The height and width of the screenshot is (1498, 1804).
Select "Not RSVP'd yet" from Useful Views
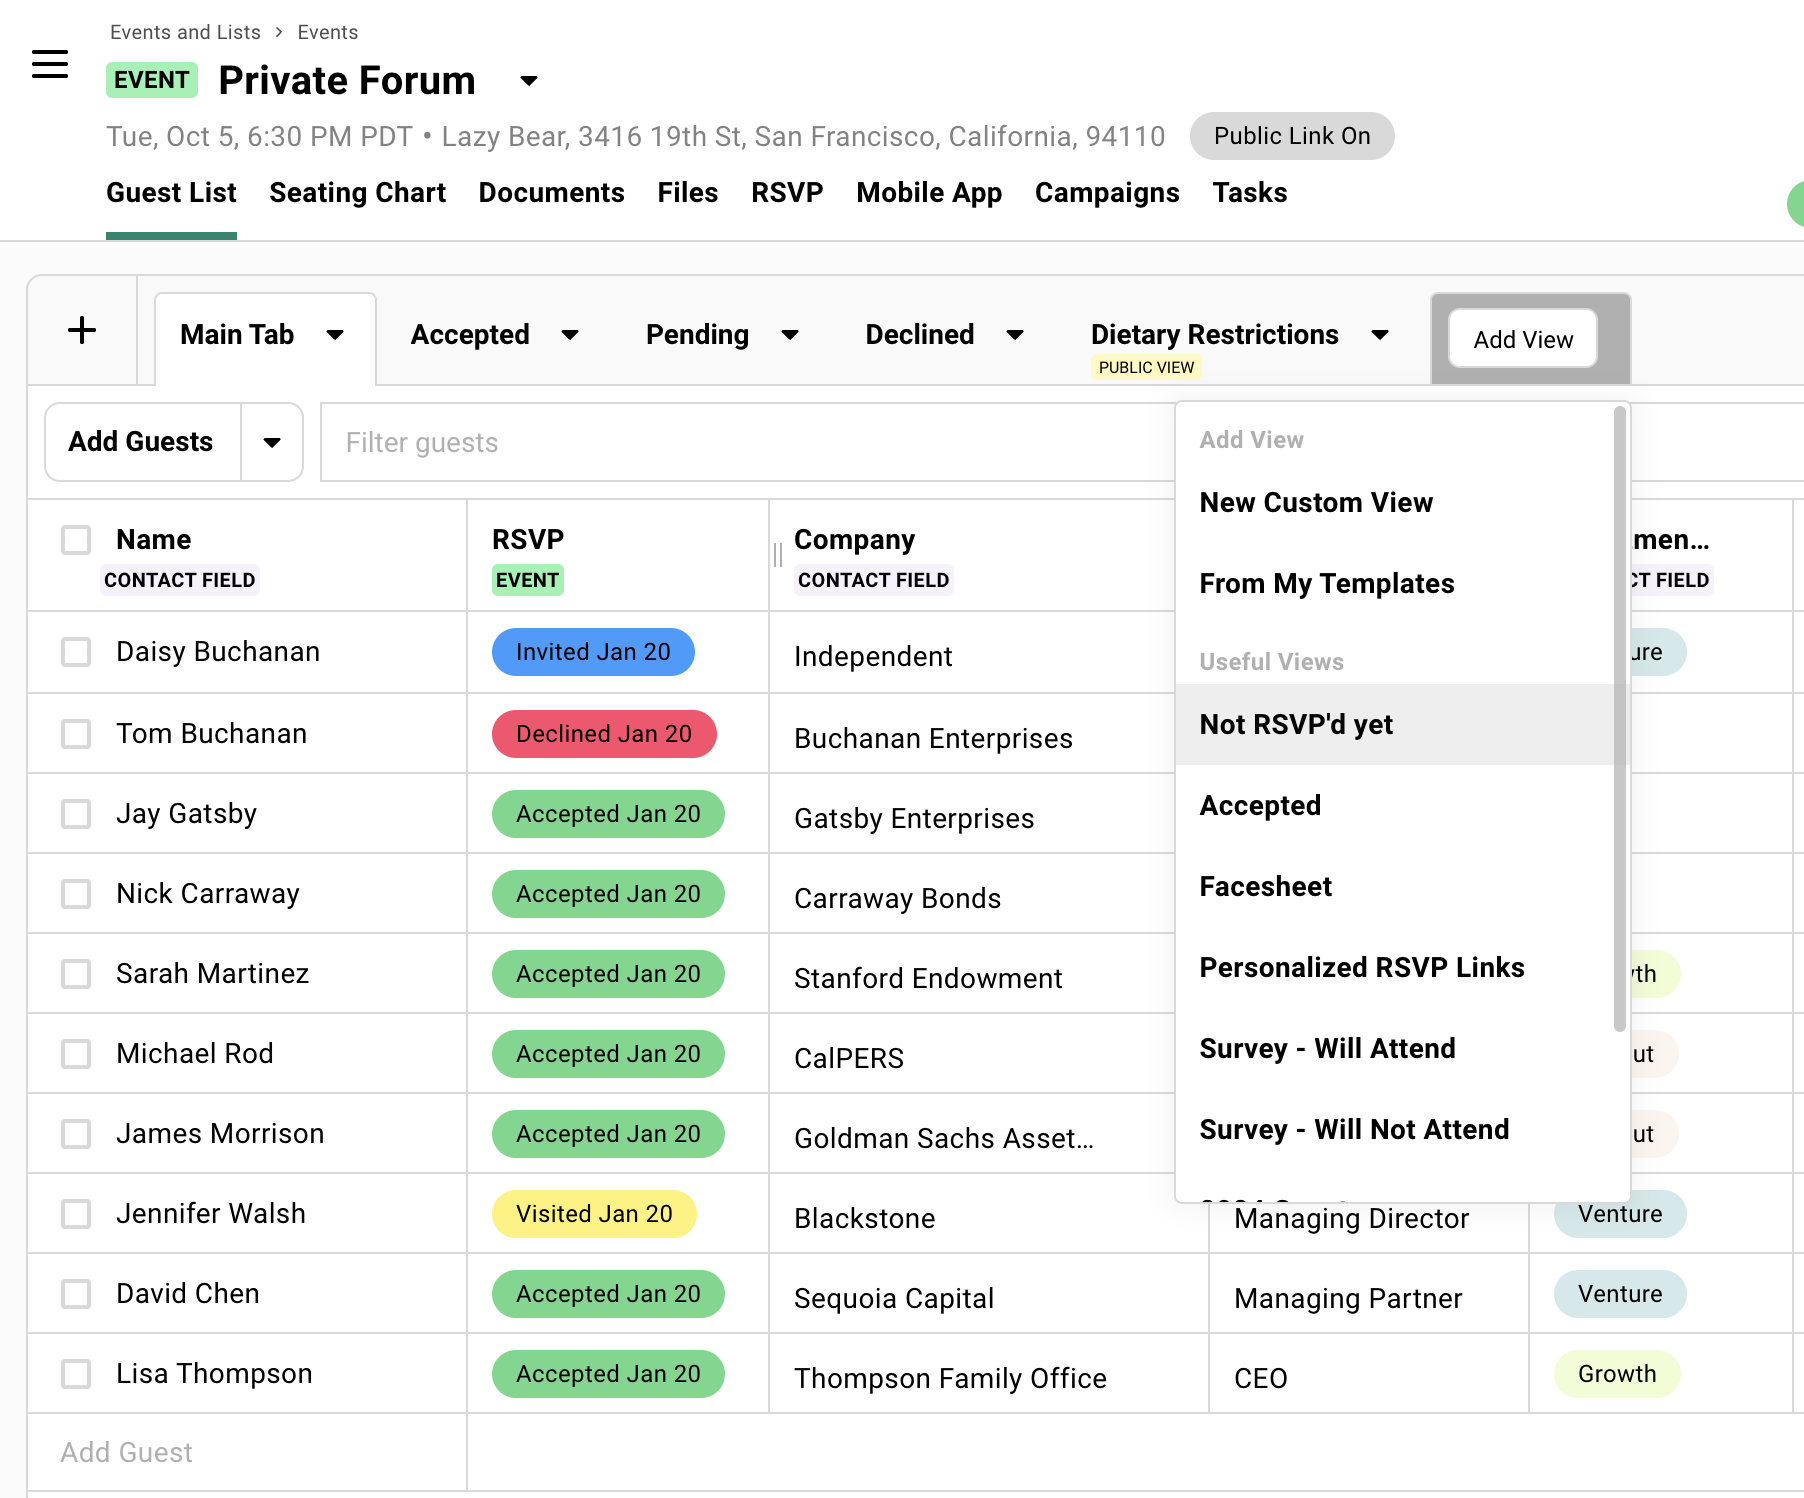(1296, 724)
